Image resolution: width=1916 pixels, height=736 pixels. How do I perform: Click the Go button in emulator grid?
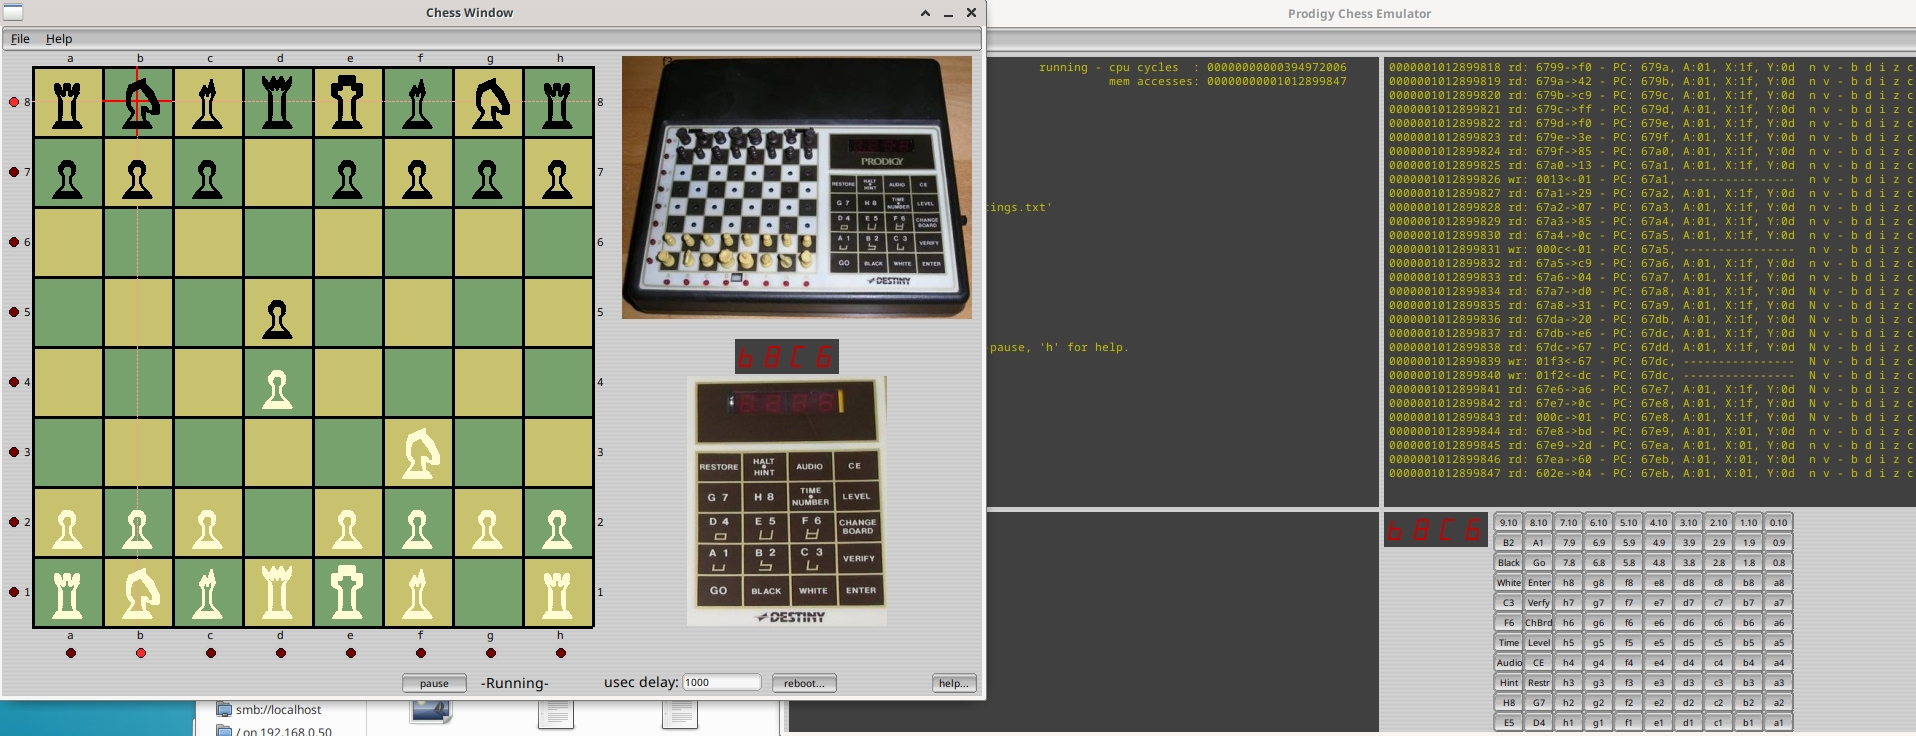pyautogui.click(x=1539, y=562)
